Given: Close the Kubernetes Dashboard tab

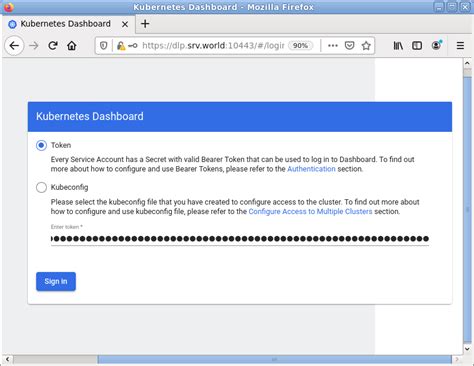Looking at the screenshot, I should pyautogui.click(x=125, y=24).
